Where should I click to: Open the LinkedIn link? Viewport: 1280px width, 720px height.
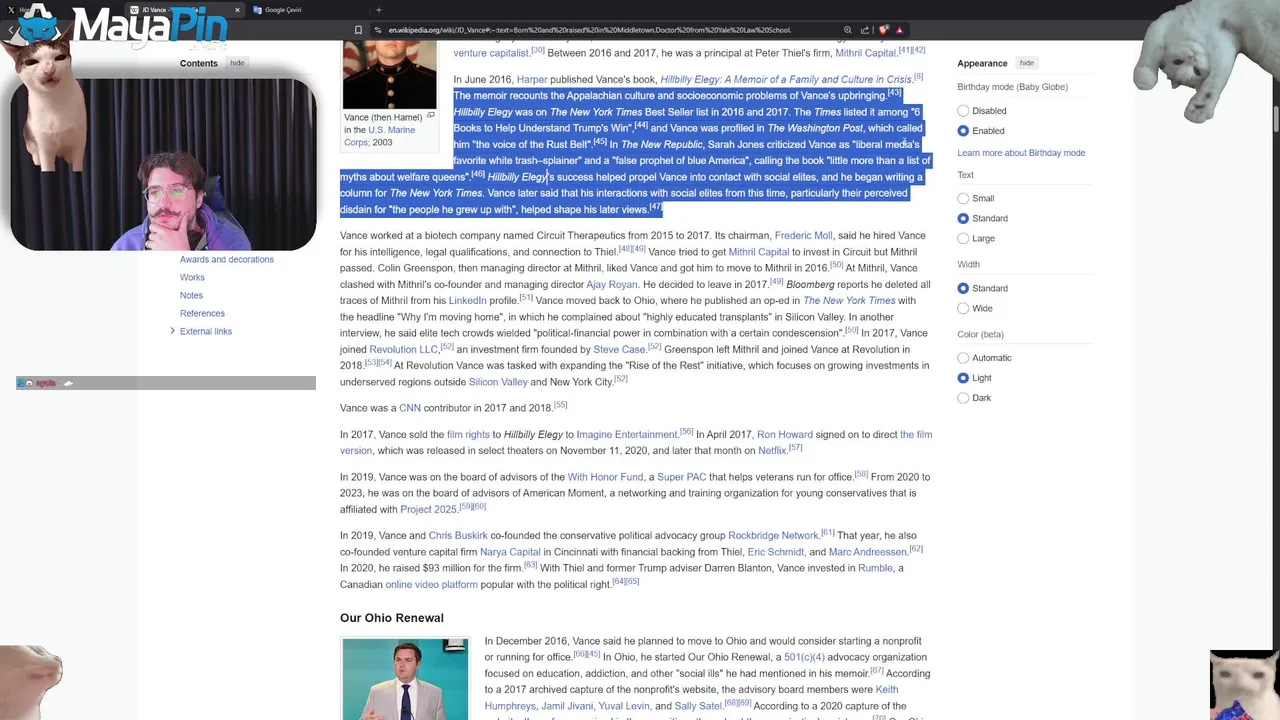[467, 301]
